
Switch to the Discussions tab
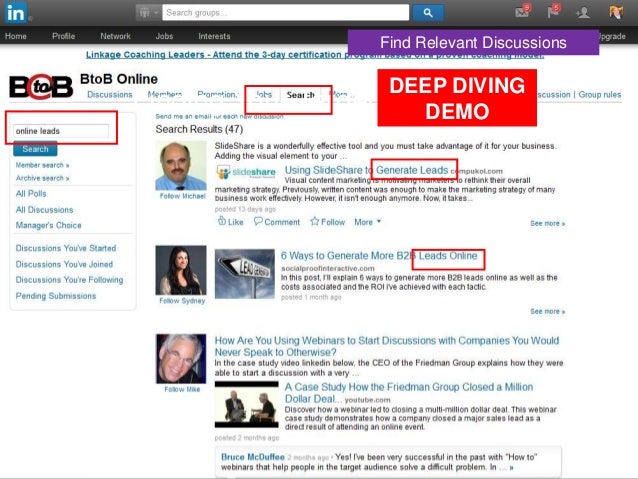click(x=110, y=94)
